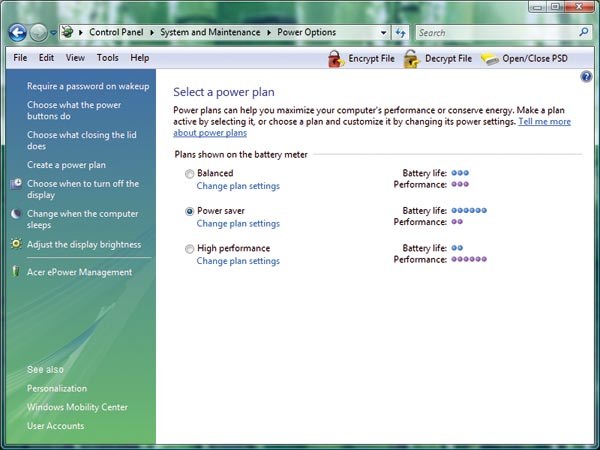This screenshot has height=450, width=600.
Task: Click the Encrypt File padlock icon
Action: tap(336, 59)
